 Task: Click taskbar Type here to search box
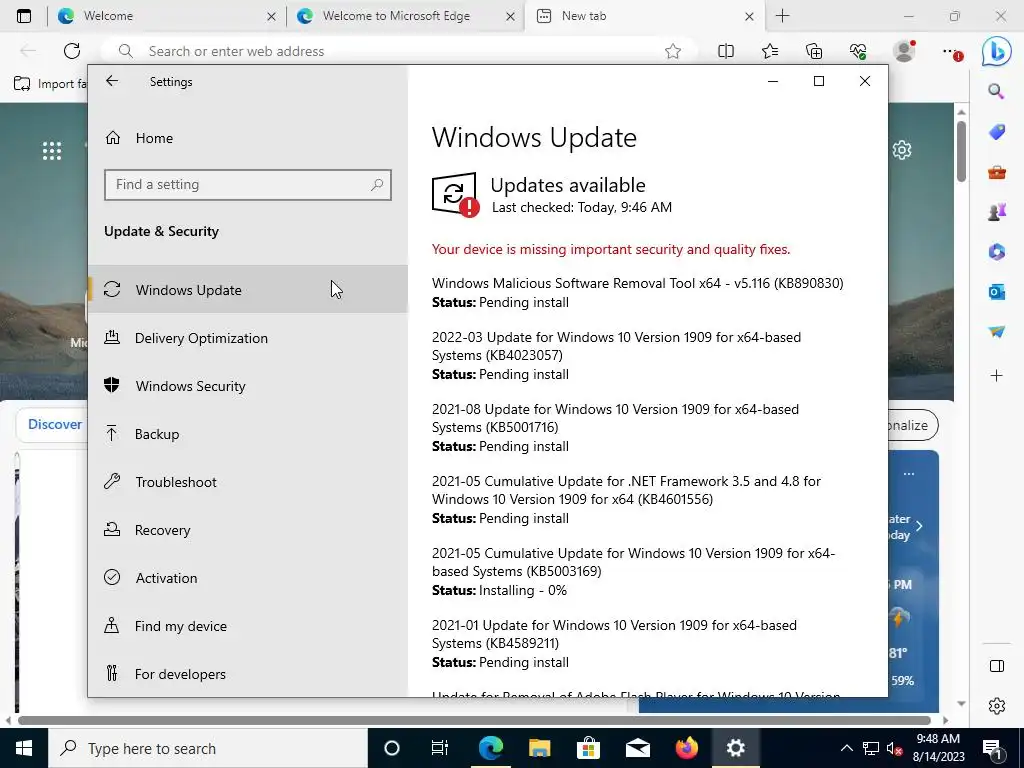point(208,748)
